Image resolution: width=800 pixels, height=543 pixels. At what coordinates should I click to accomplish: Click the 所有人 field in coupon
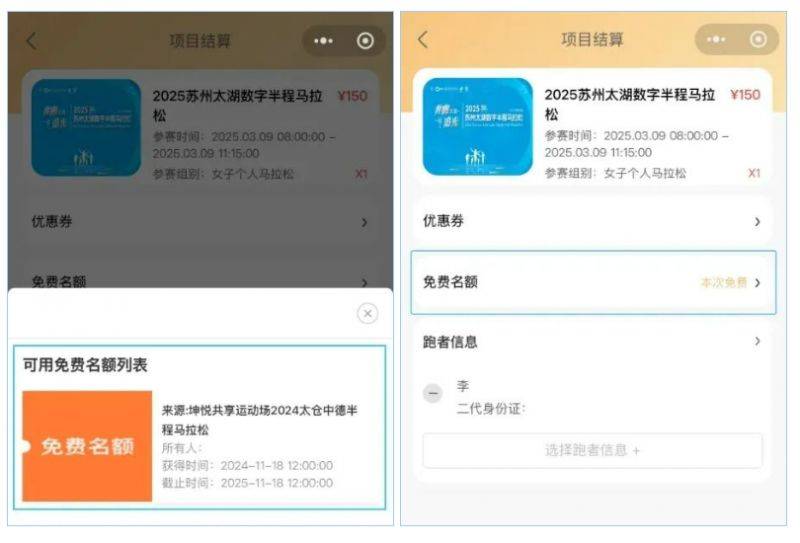click(182, 448)
